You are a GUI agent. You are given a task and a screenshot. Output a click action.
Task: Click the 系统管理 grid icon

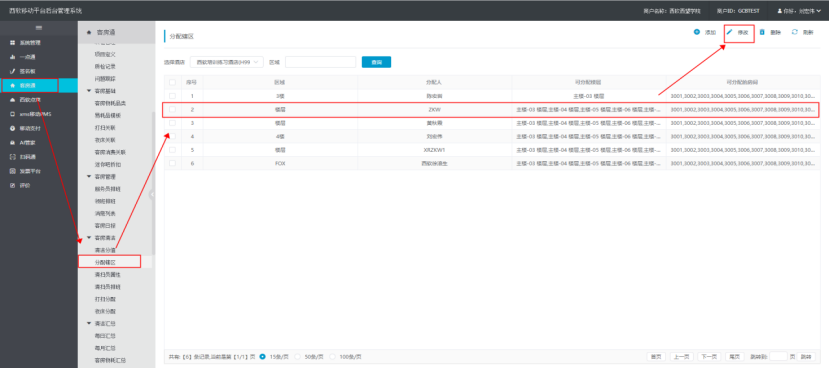click(13, 43)
